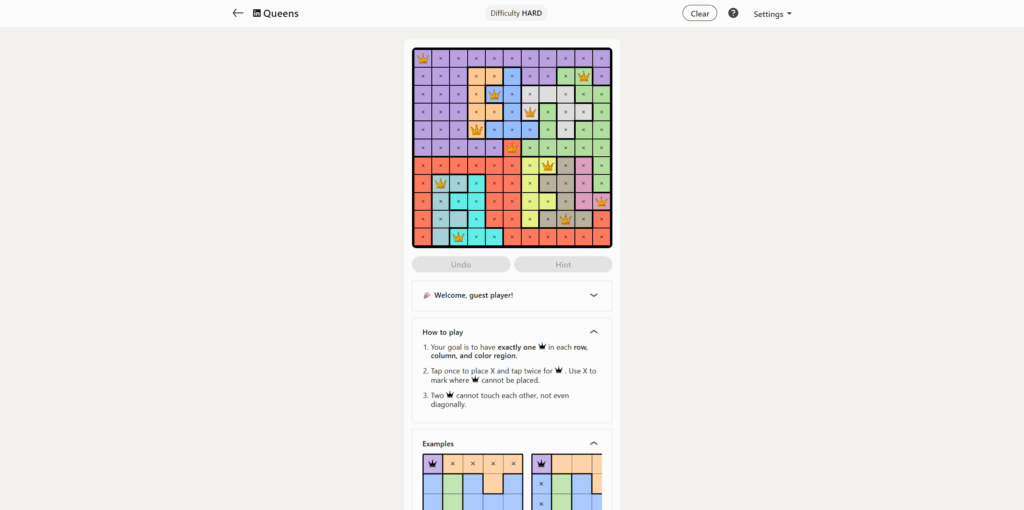1024x510 pixels.
Task: Toggle the bottom-right red cell of the board
Action: tap(602, 237)
